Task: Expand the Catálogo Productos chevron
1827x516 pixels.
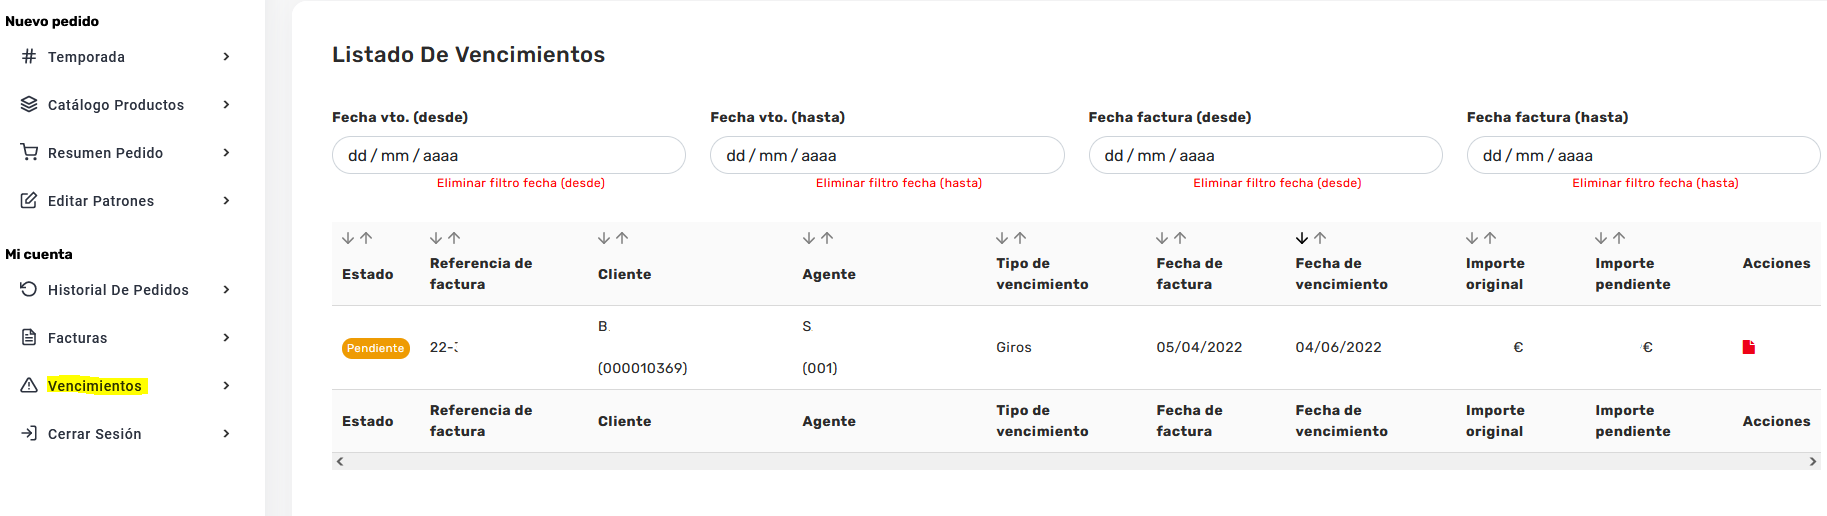Action: tap(226, 105)
